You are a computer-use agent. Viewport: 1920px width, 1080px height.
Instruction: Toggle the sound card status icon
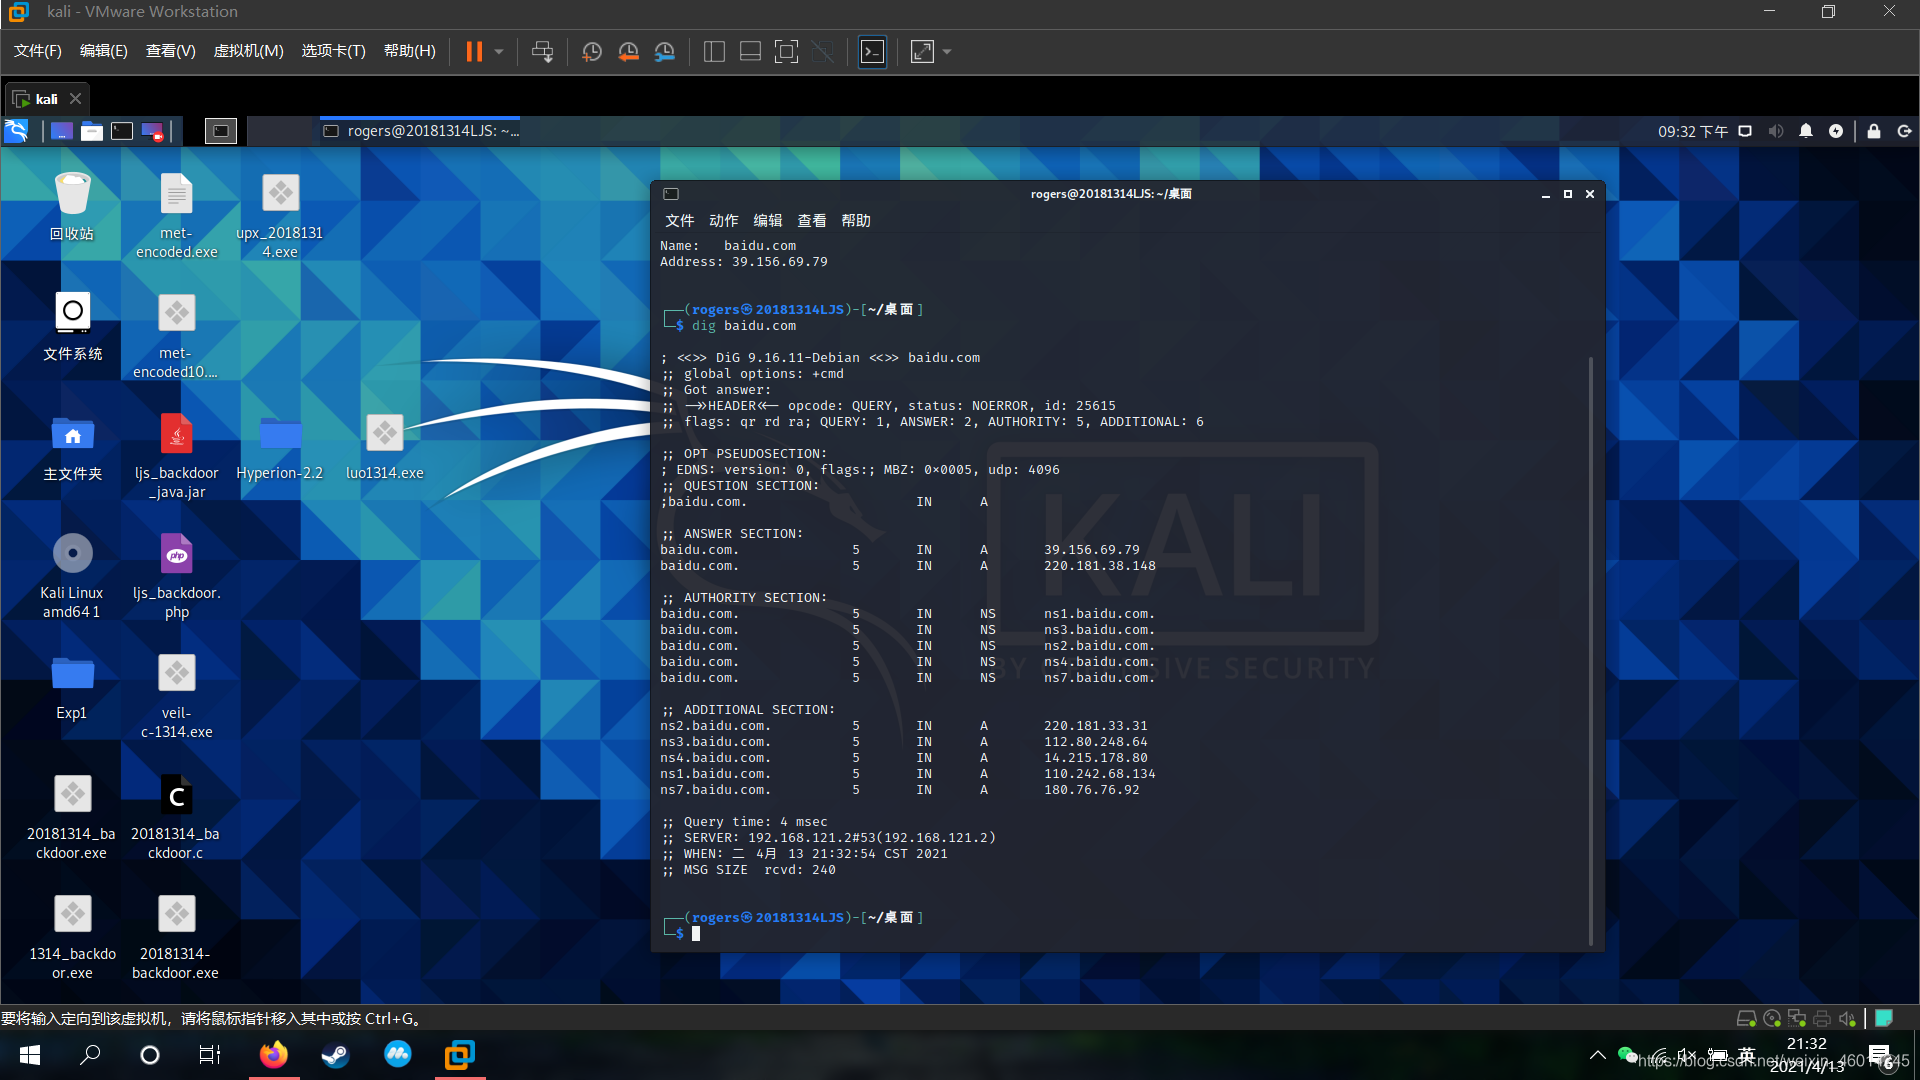point(1847,1018)
